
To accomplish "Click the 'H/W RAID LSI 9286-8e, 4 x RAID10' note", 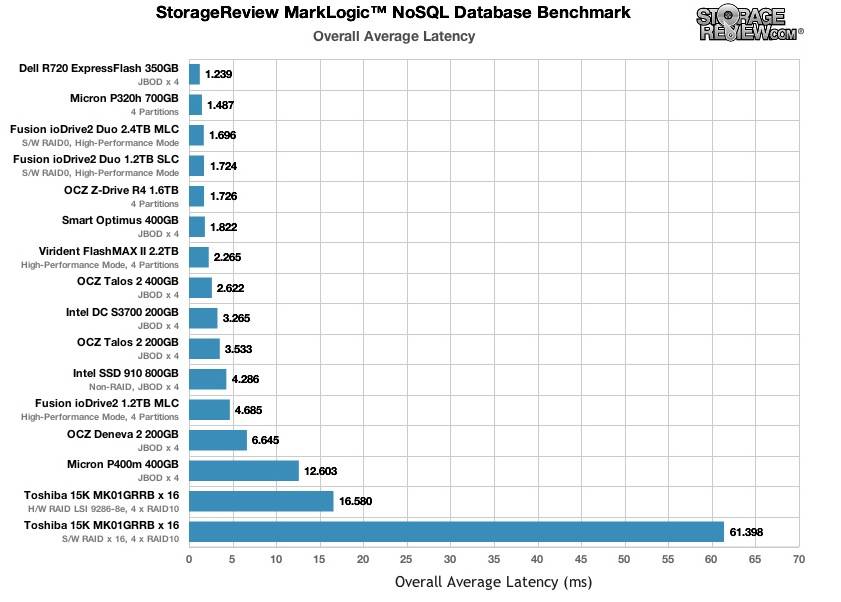I will (104, 509).
